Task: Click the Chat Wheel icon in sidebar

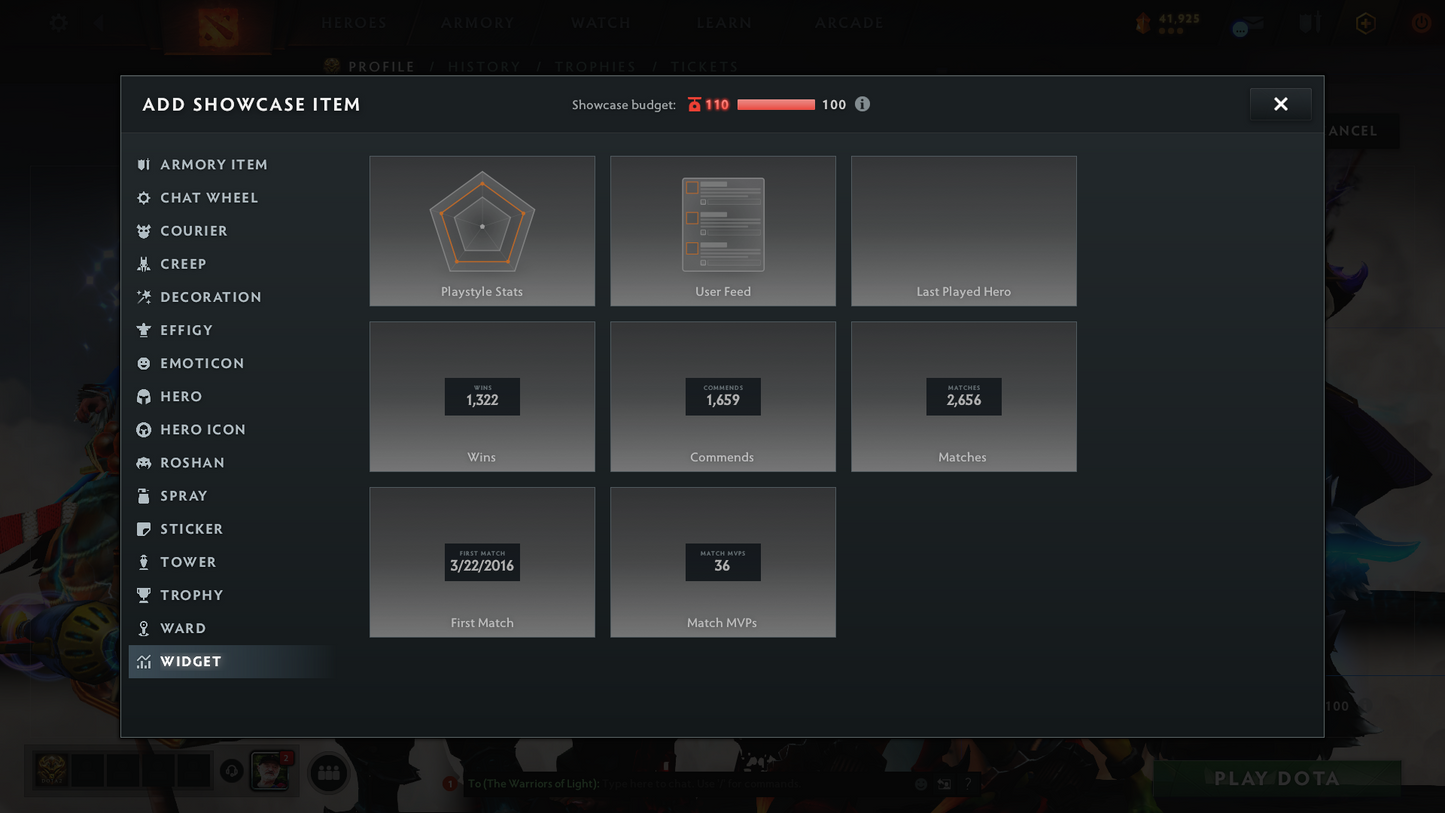Action: click(144, 198)
